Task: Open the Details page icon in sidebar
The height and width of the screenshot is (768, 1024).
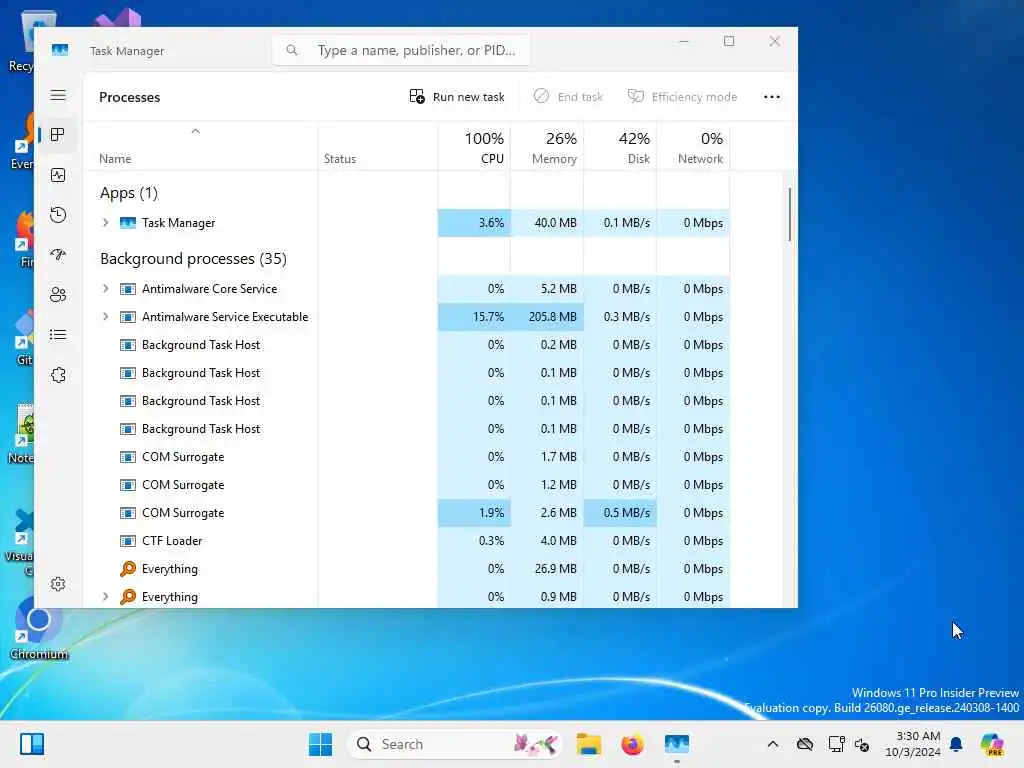Action: [x=58, y=335]
